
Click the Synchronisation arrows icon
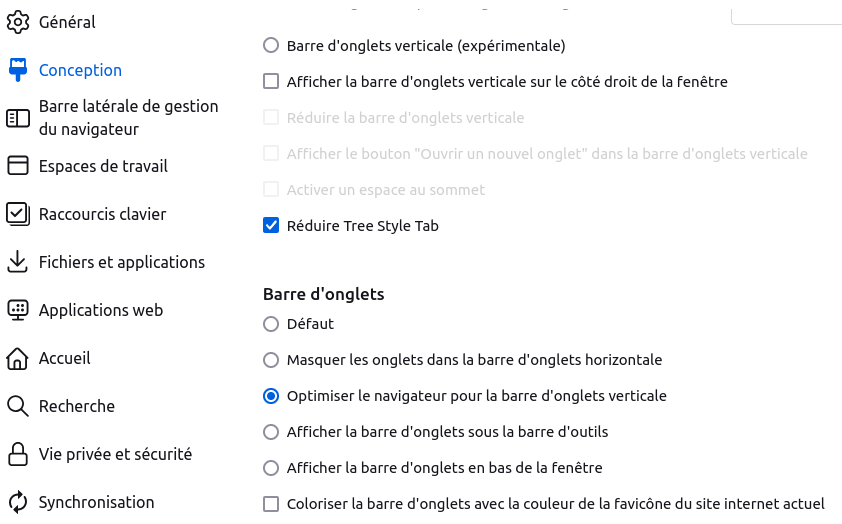(18, 502)
